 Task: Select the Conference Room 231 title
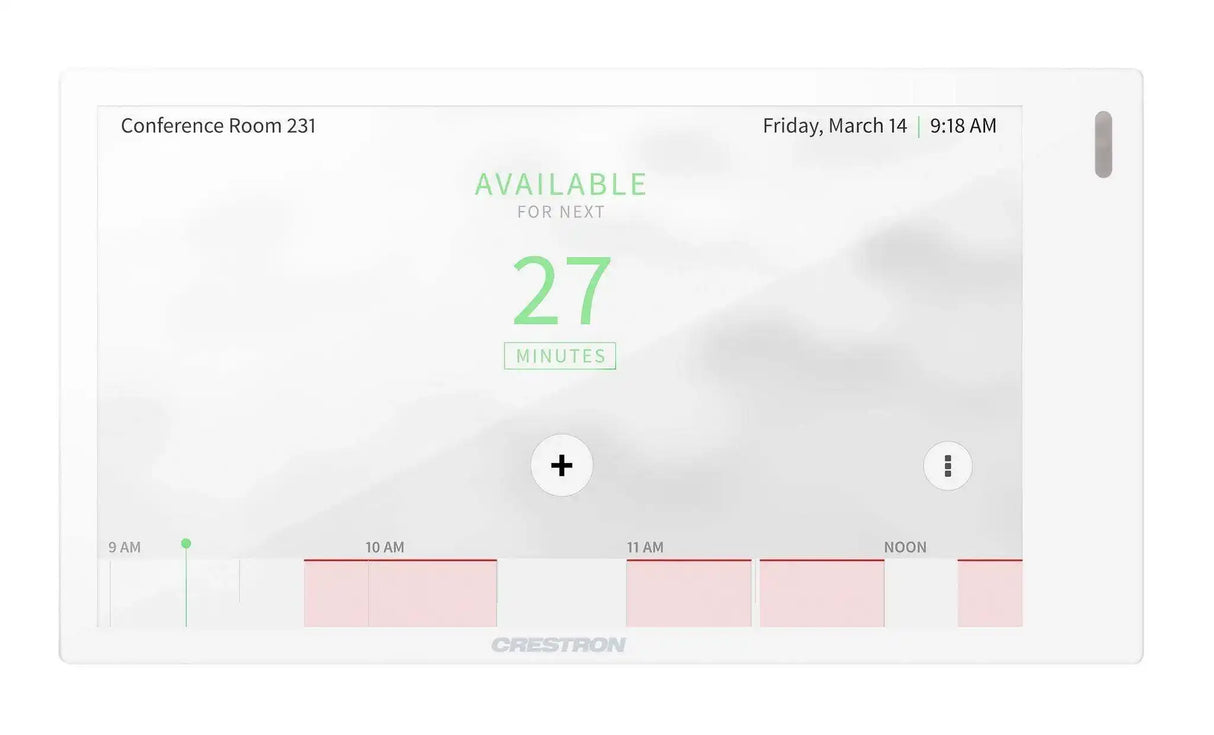[218, 126]
